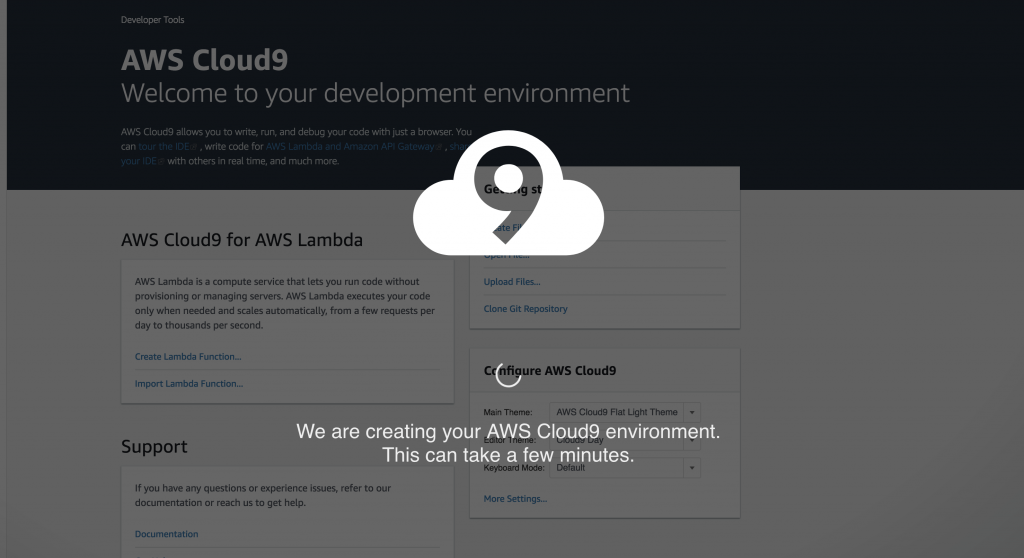
Task: Expand the Keyboard Mode dropdown
Action: point(625,468)
